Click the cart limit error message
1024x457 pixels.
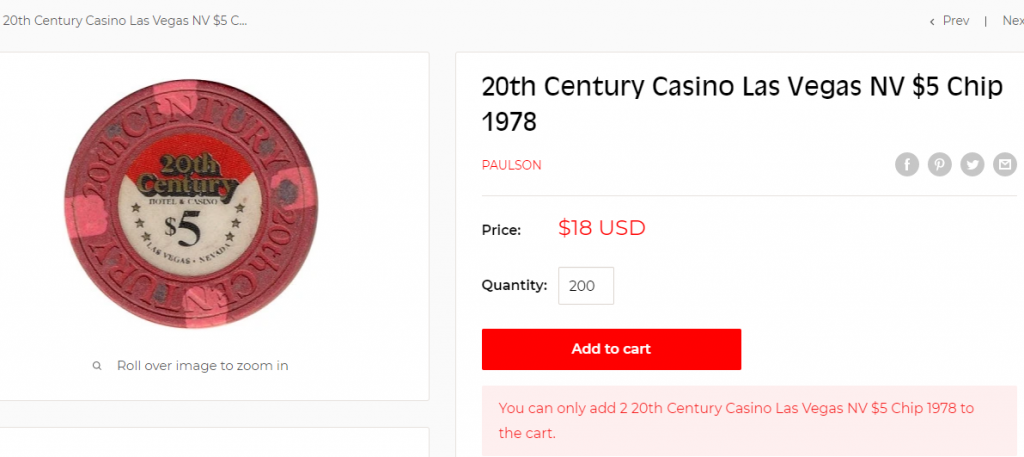[735, 421]
